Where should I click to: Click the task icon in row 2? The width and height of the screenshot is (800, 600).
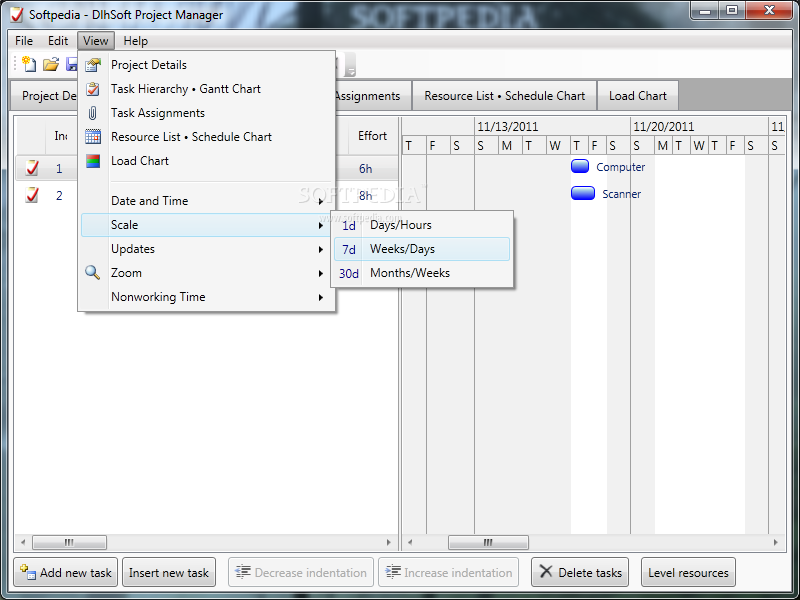32,194
